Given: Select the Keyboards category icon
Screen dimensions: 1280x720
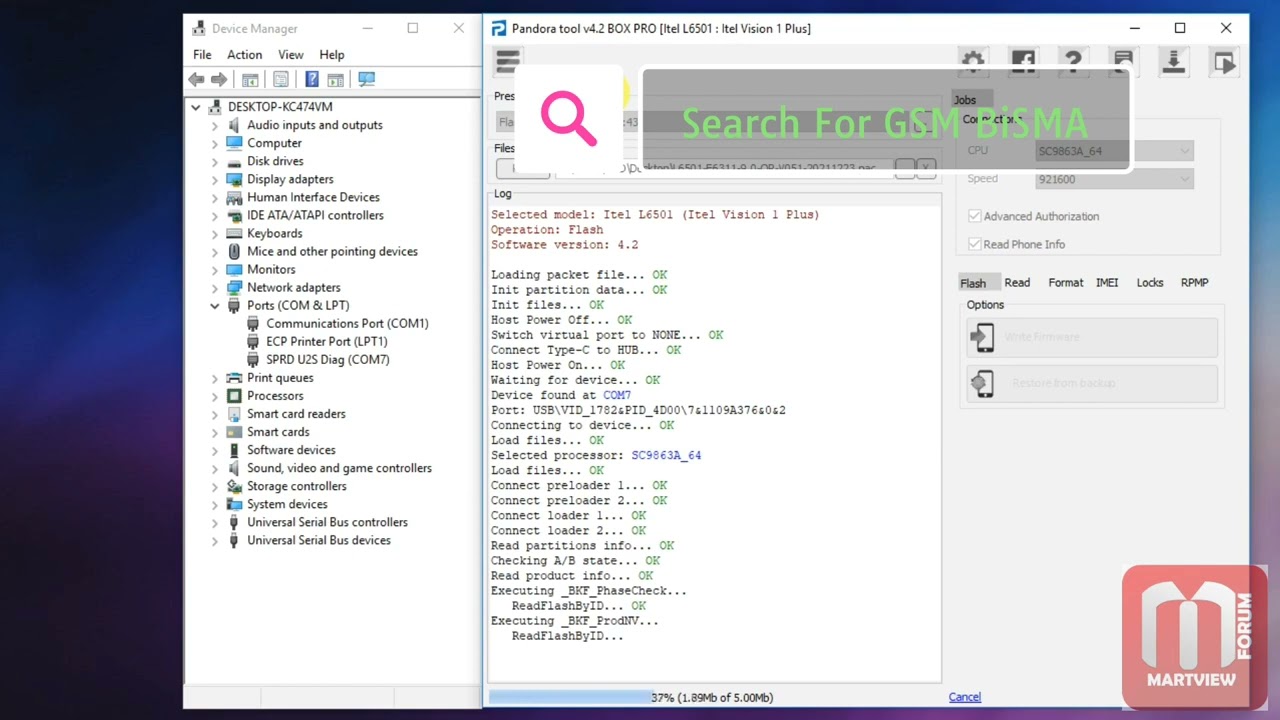Looking at the screenshot, I should (x=234, y=233).
